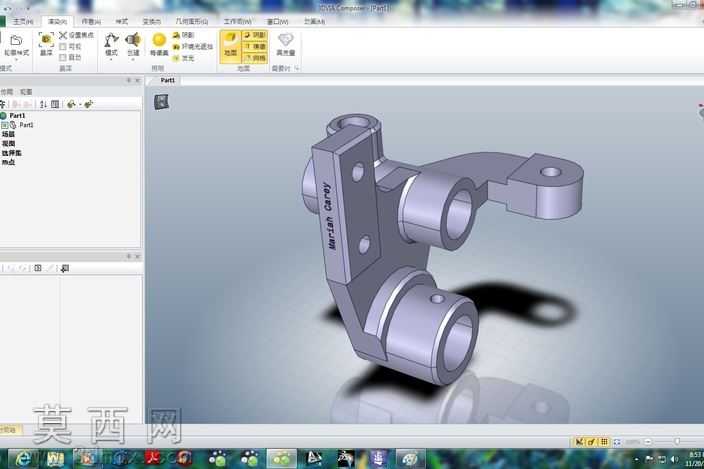
Task: Open the 窗口(W) ribbon tab
Action: pyautogui.click(x=277, y=22)
